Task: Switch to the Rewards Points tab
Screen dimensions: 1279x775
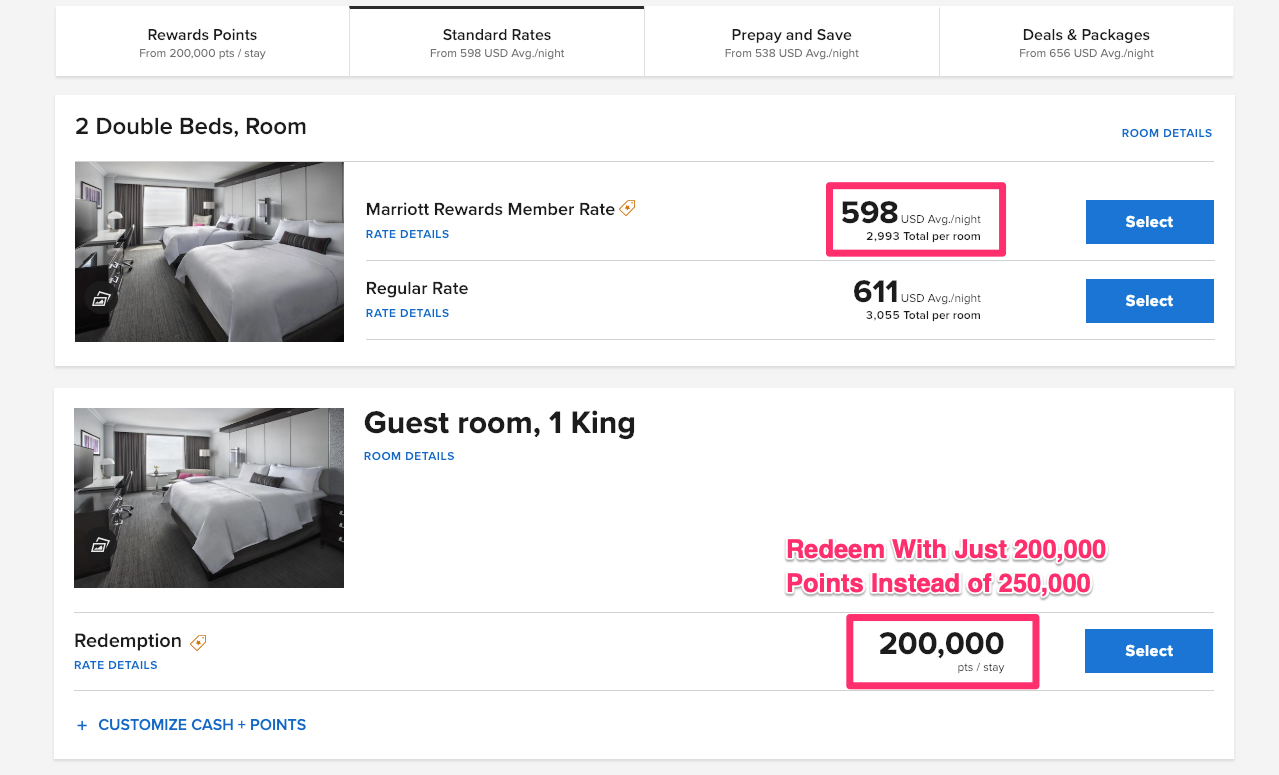Action: click(202, 42)
